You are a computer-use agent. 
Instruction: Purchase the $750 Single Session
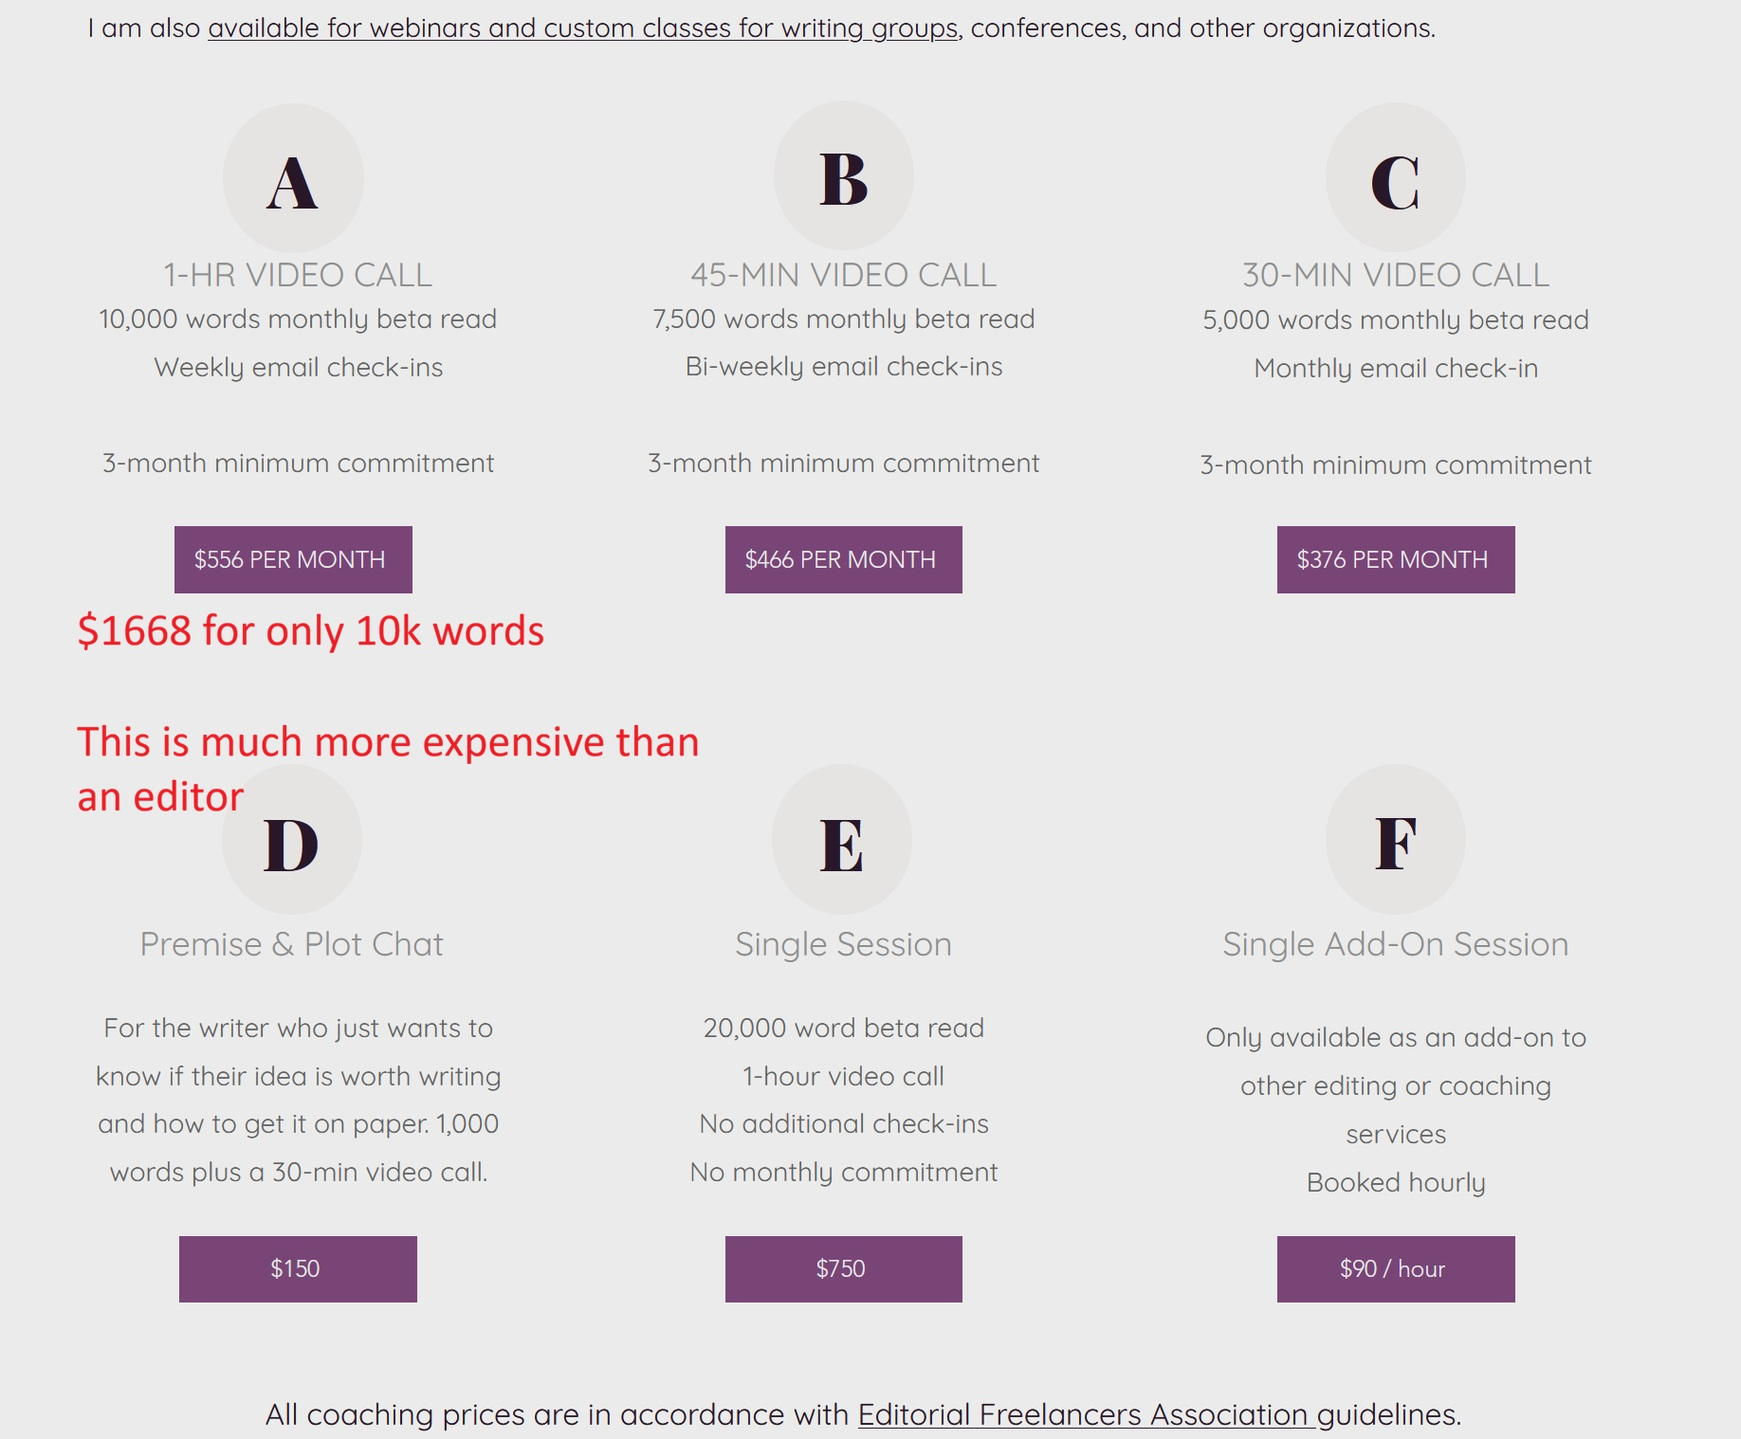click(843, 1269)
